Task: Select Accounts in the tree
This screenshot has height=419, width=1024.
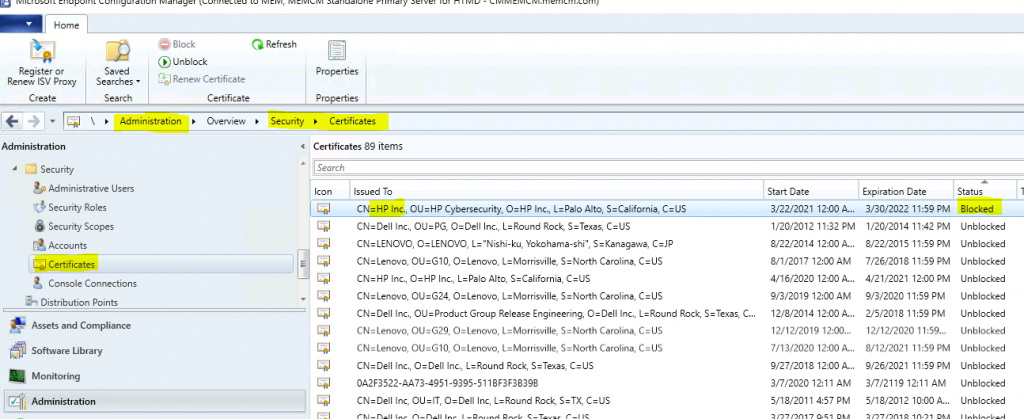Action: pos(67,245)
